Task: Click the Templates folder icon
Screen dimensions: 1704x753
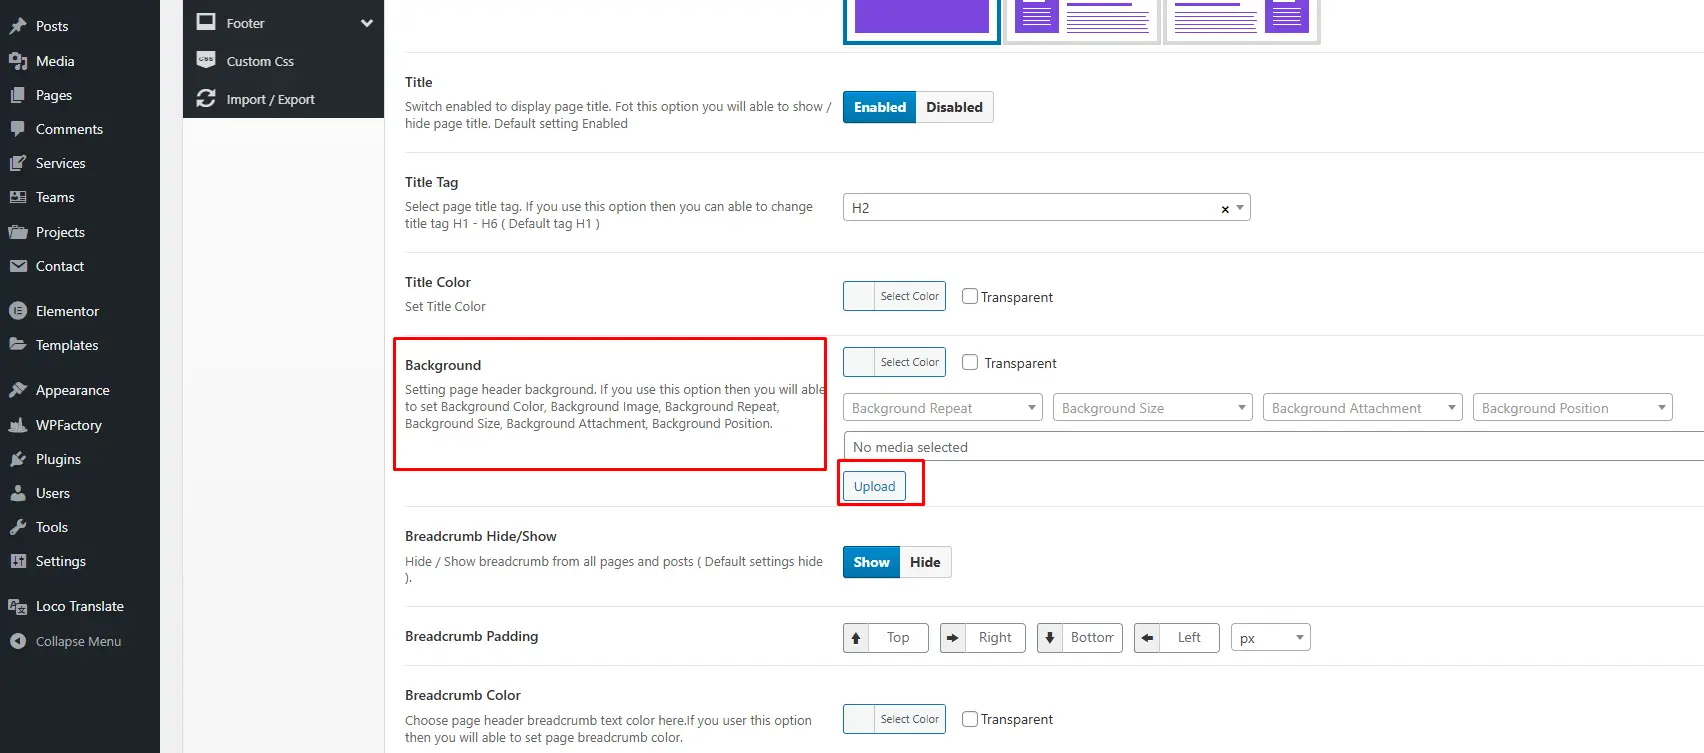Action: click(18, 345)
